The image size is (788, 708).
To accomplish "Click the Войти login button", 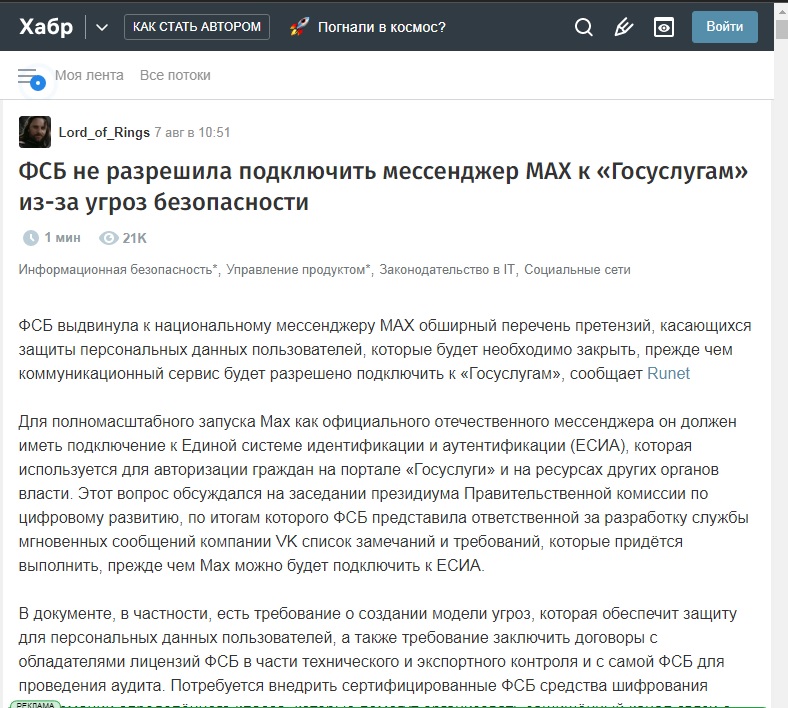I will [725, 27].
